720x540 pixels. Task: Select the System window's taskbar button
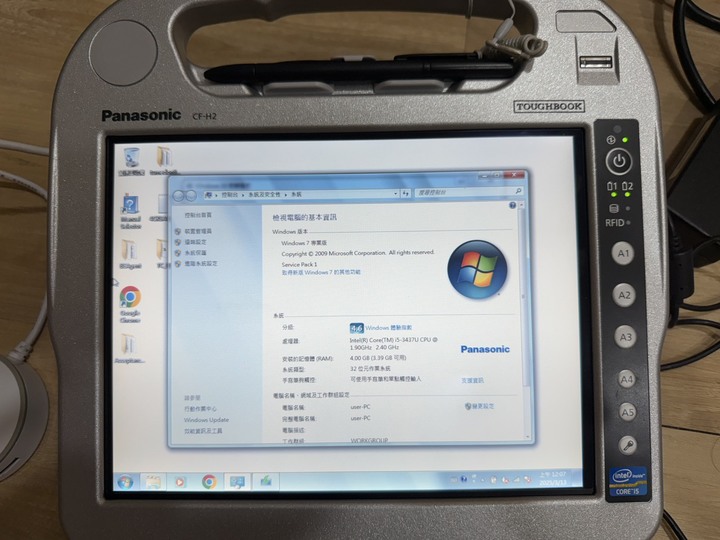pos(237,482)
